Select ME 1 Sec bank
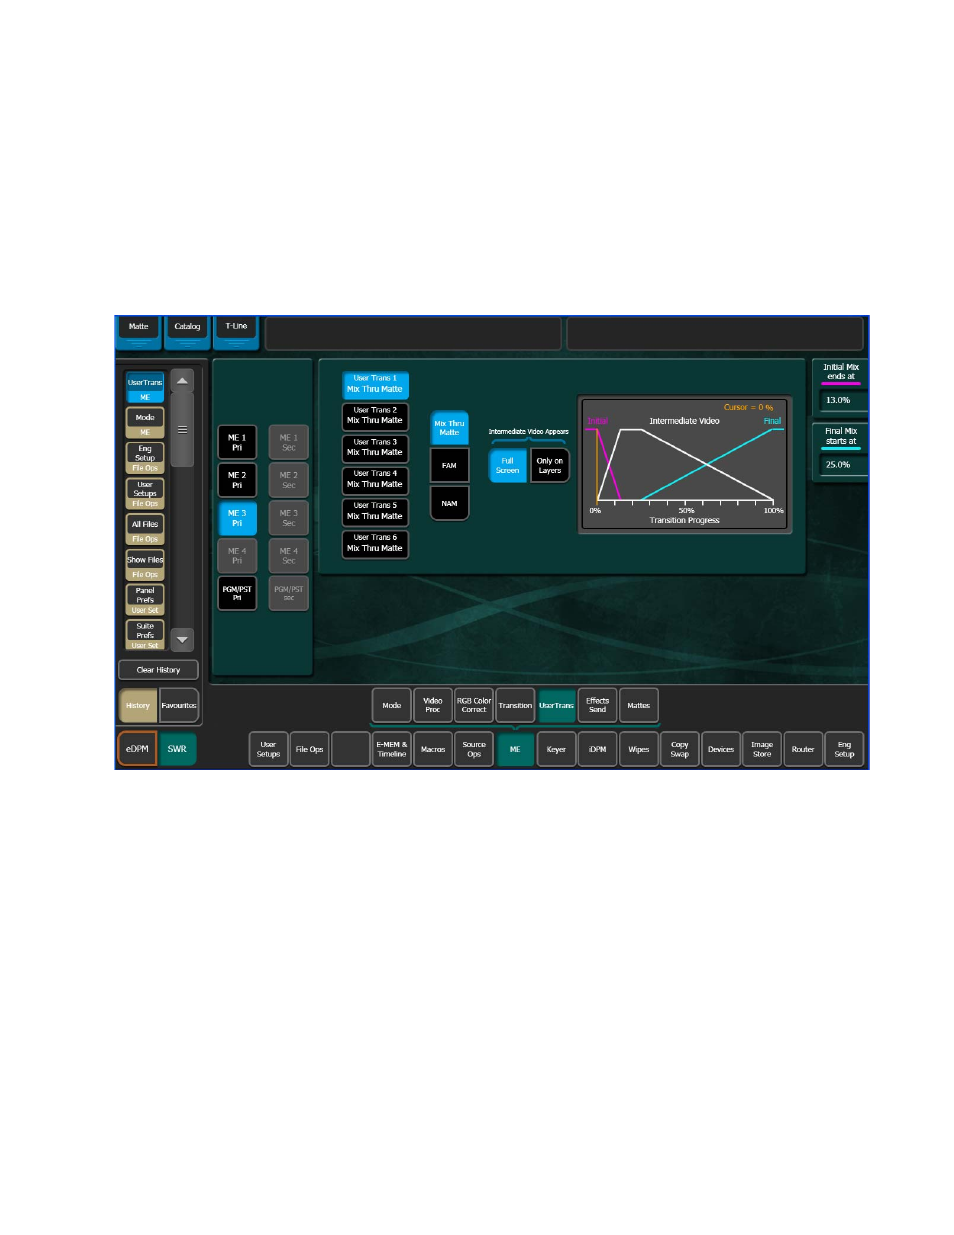 click(289, 442)
